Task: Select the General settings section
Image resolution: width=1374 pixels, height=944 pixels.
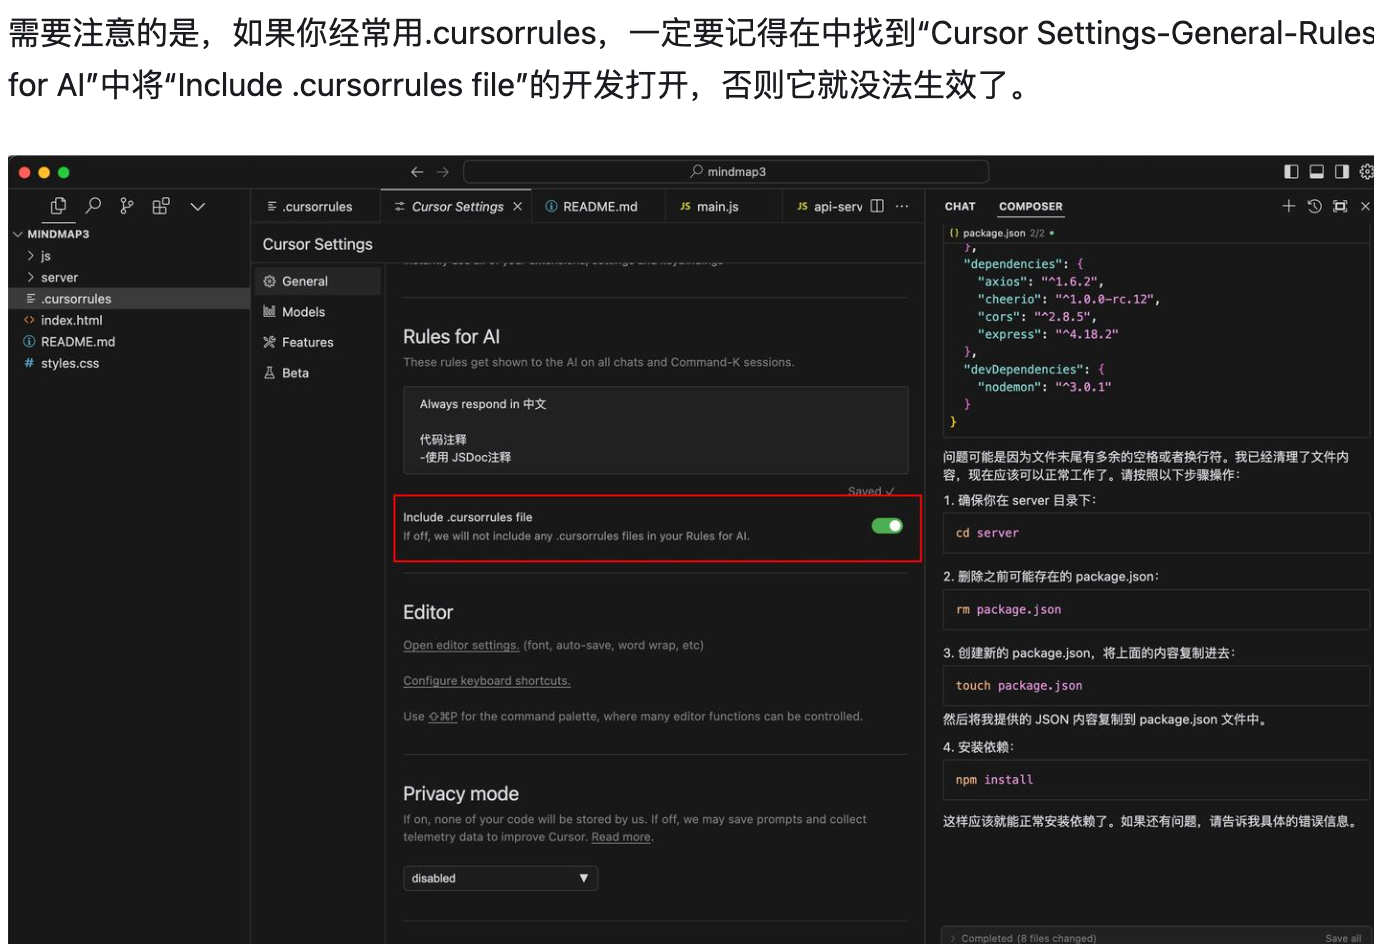Action: tap(317, 281)
